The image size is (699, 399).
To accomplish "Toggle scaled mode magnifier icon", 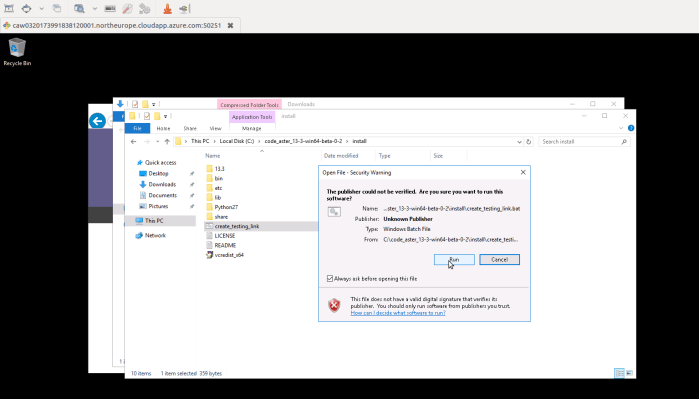I will pyautogui.click(x=79, y=8).
